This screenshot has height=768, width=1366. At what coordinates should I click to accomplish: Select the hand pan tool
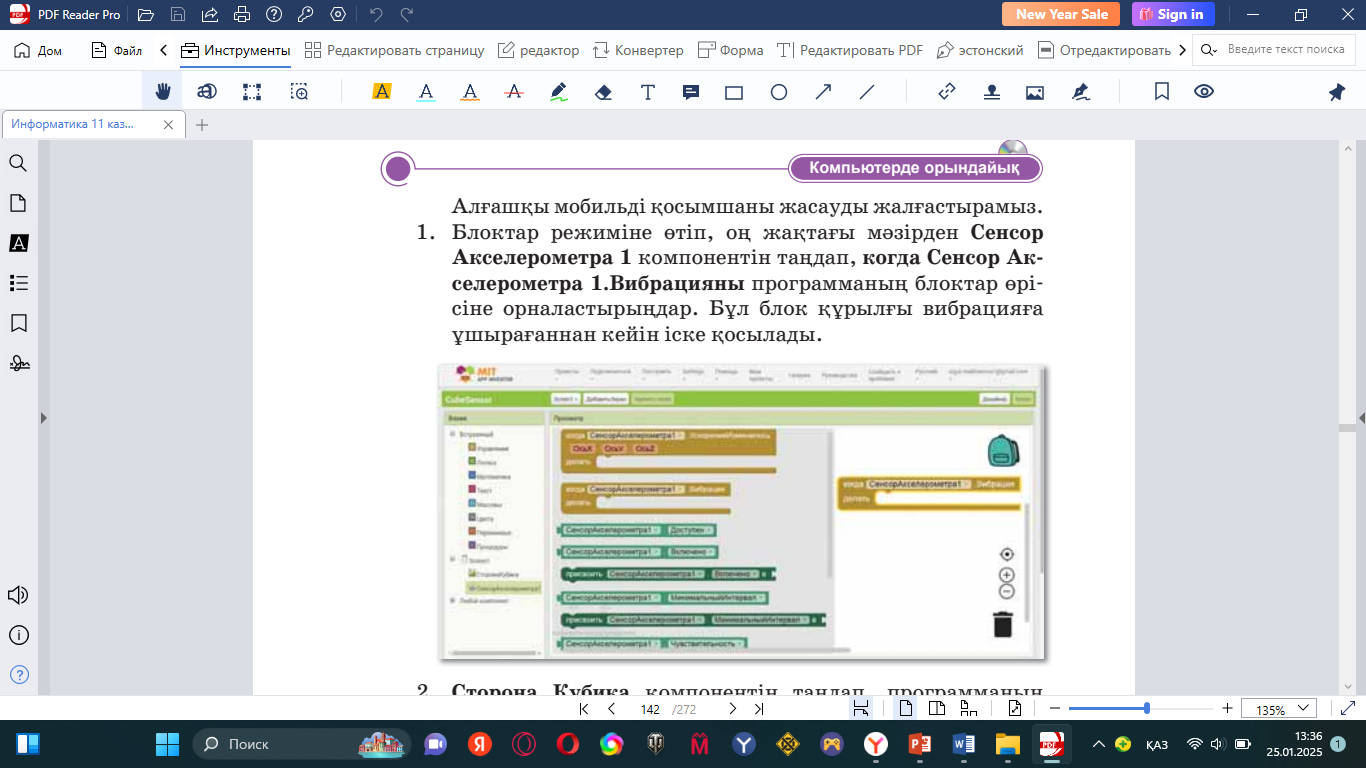[x=162, y=92]
